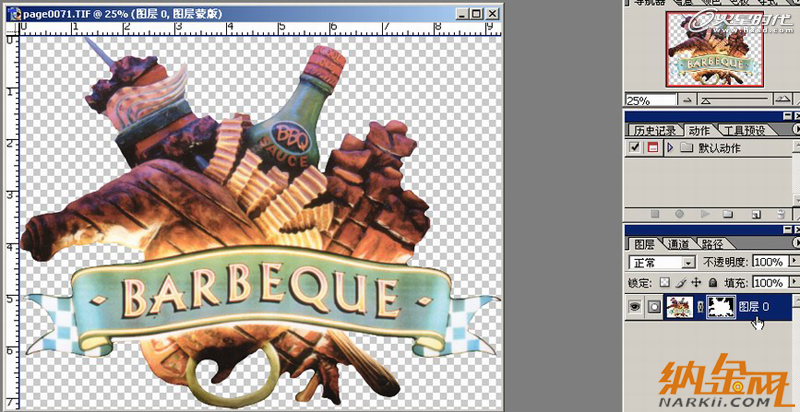Click the create new action icon
Image resolution: width=800 pixels, height=412 pixels.
click(757, 214)
